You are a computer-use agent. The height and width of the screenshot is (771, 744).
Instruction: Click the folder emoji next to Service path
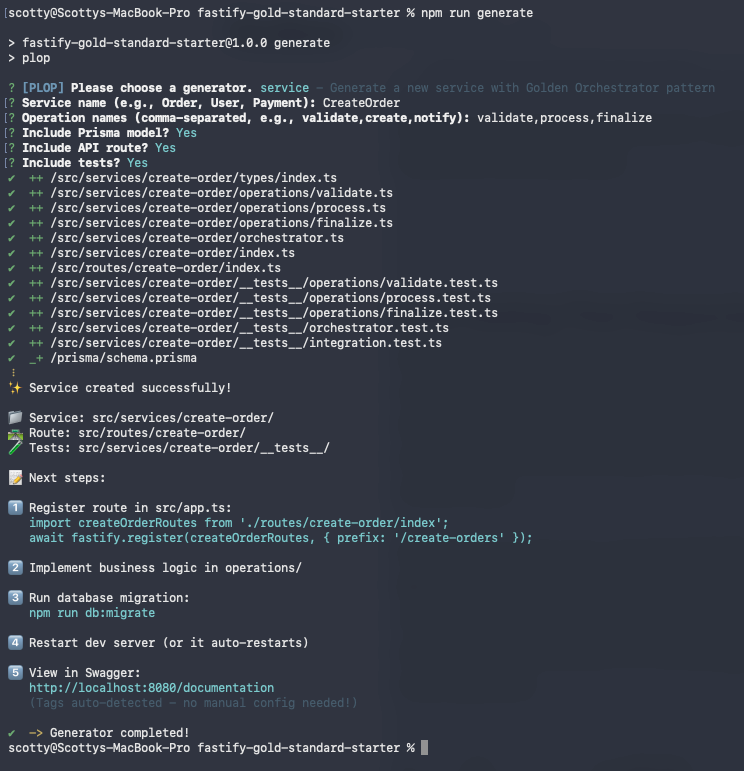tap(14, 418)
